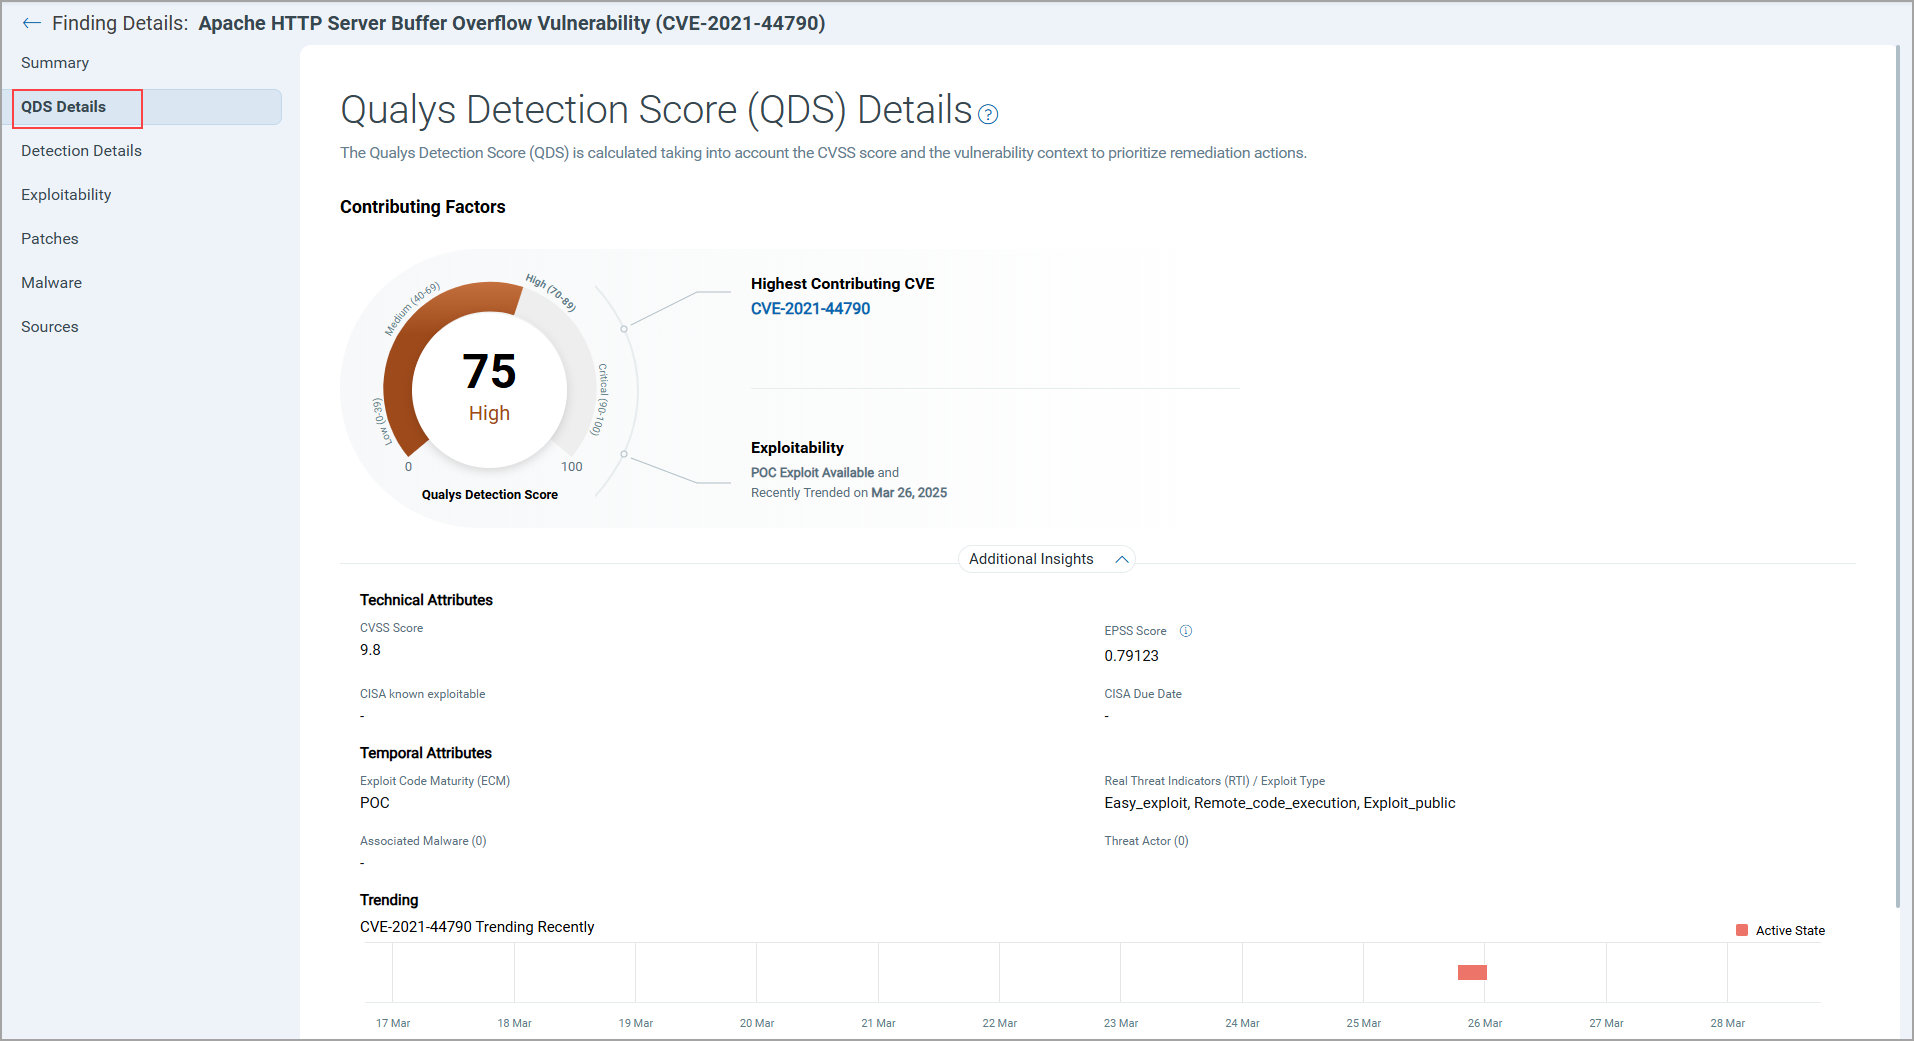Click the EPSS Score info icon

point(1186,631)
